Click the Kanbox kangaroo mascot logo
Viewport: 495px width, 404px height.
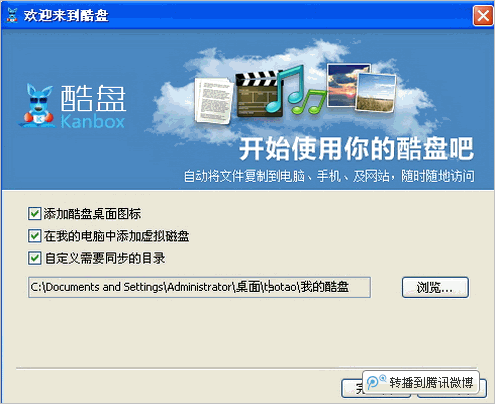coord(37,105)
